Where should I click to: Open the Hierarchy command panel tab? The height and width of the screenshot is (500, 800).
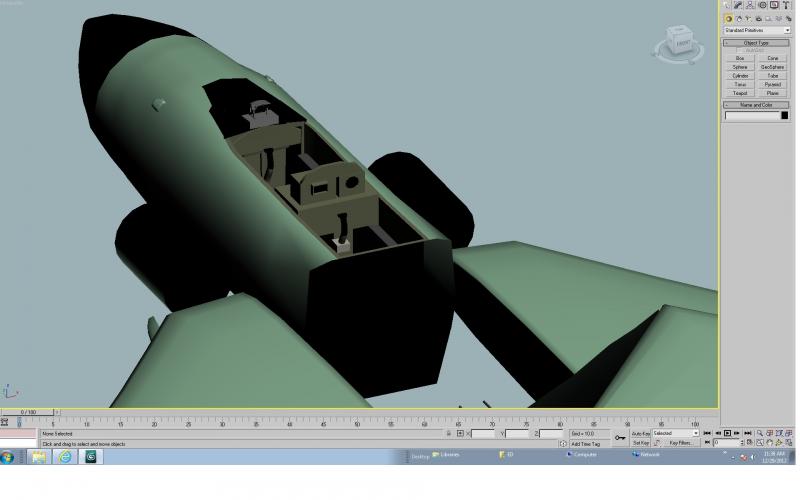pos(750,5)
